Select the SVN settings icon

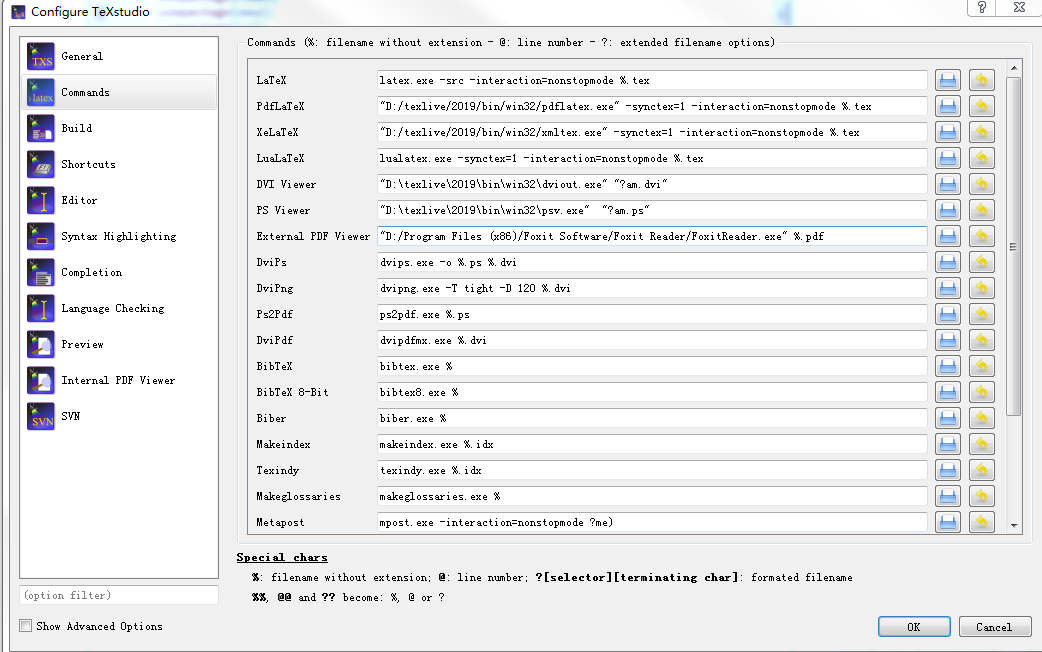click(x=40, y=416)
